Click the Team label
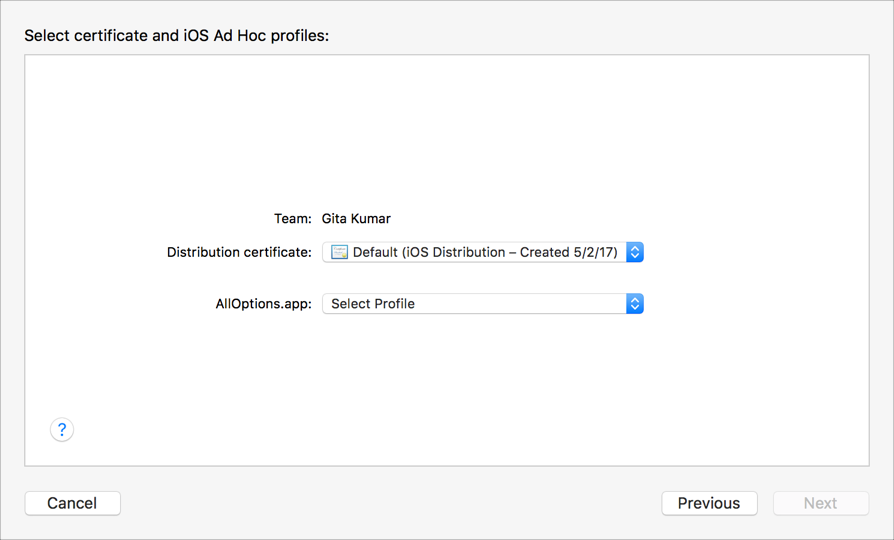Screen dimensions: 894x540 click(x=292, y=218)
